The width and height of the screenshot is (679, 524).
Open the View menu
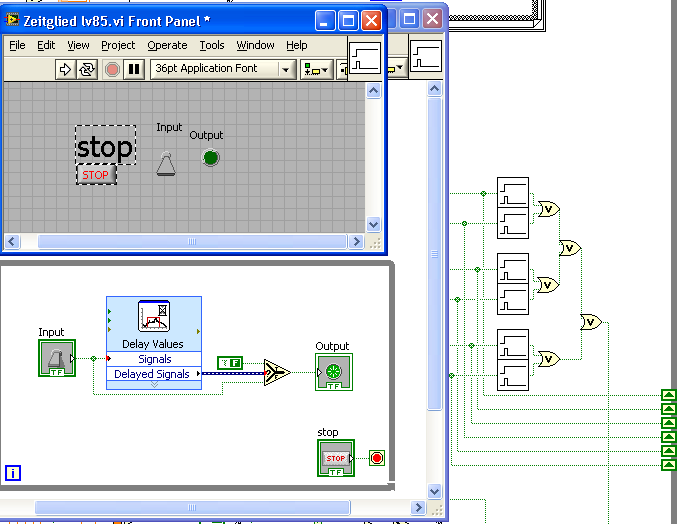tap(78, 45)
